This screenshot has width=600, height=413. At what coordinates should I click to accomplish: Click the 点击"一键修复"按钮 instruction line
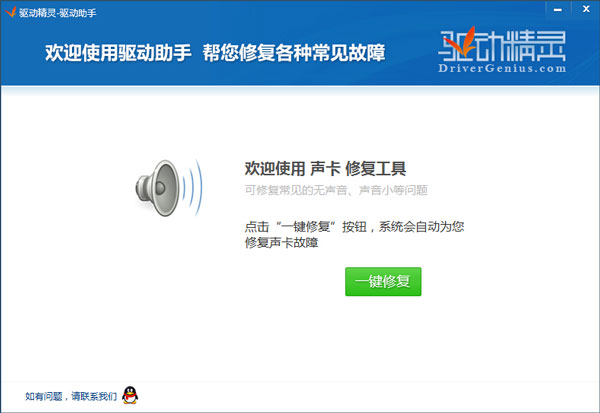pyautogui.click(x=354, y=227)
